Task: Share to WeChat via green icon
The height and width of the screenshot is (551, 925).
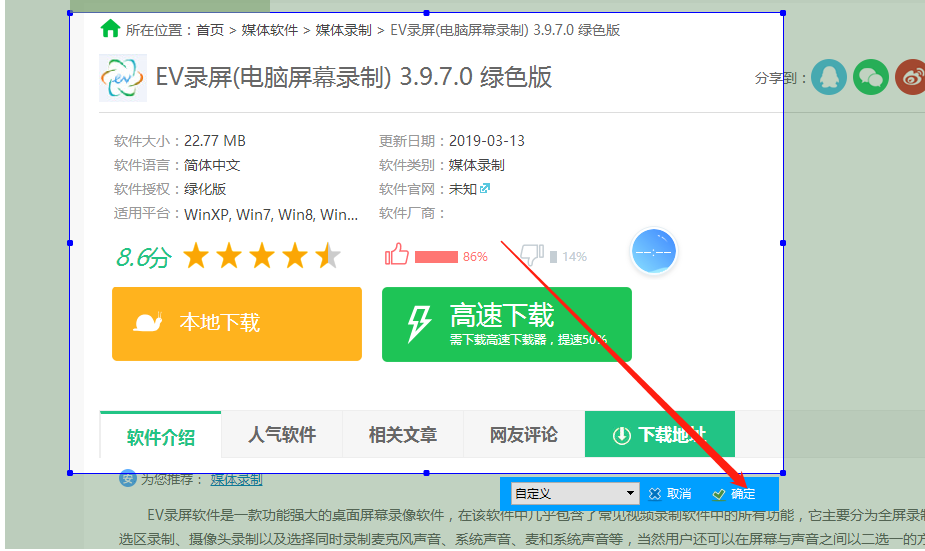Action: click(x=871, y=77)
